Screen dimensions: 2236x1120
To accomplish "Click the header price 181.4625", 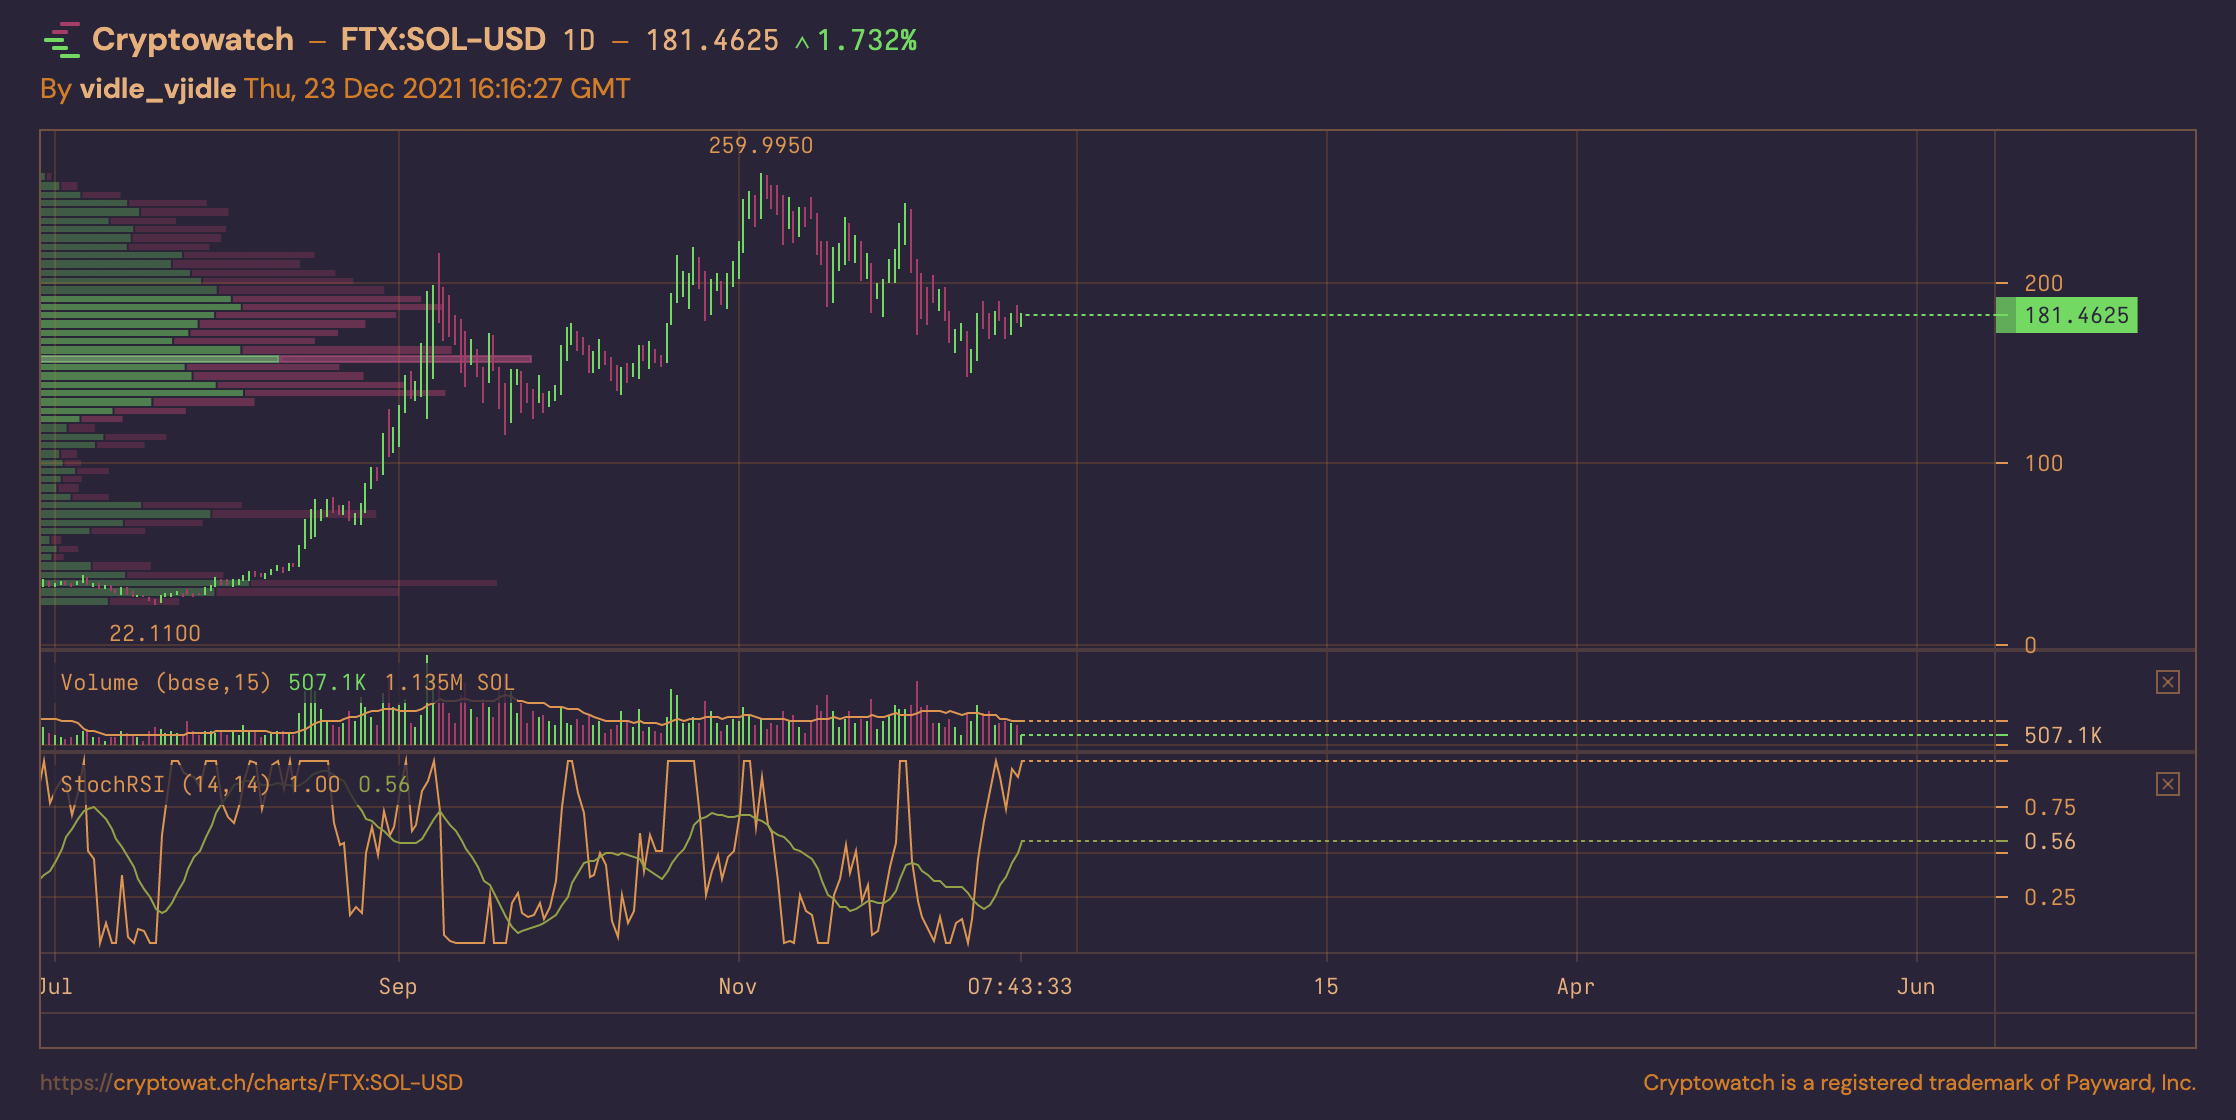I will (x=712, y=40).
